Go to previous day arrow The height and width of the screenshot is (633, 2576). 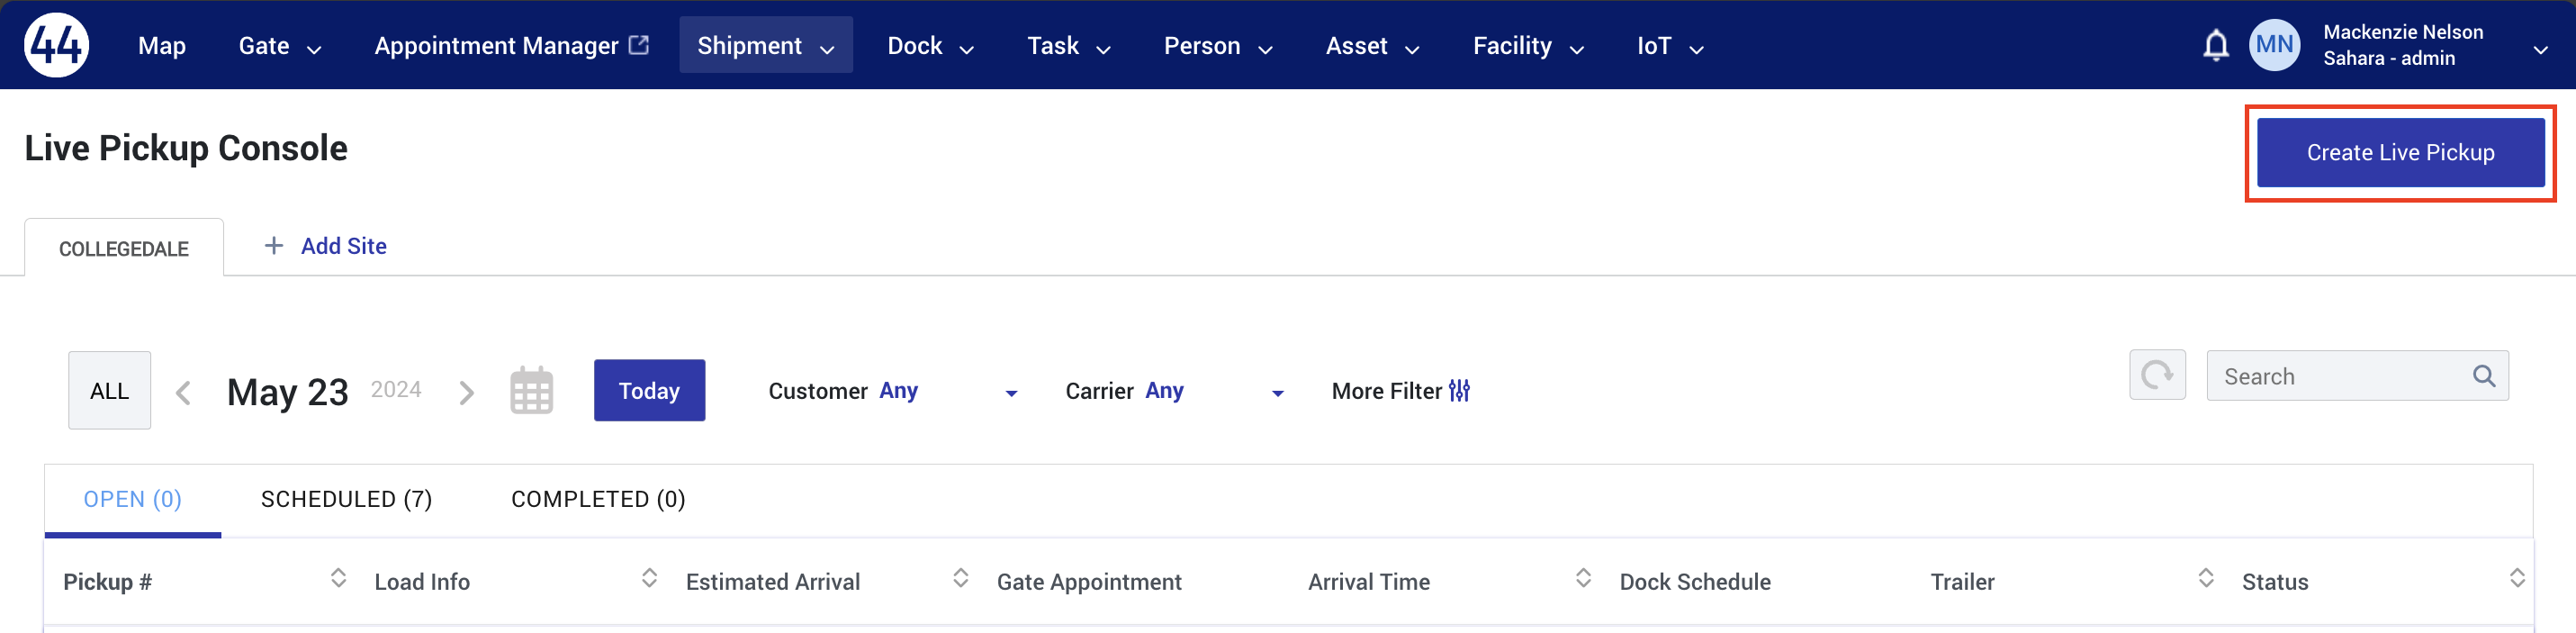click(183, 392)
